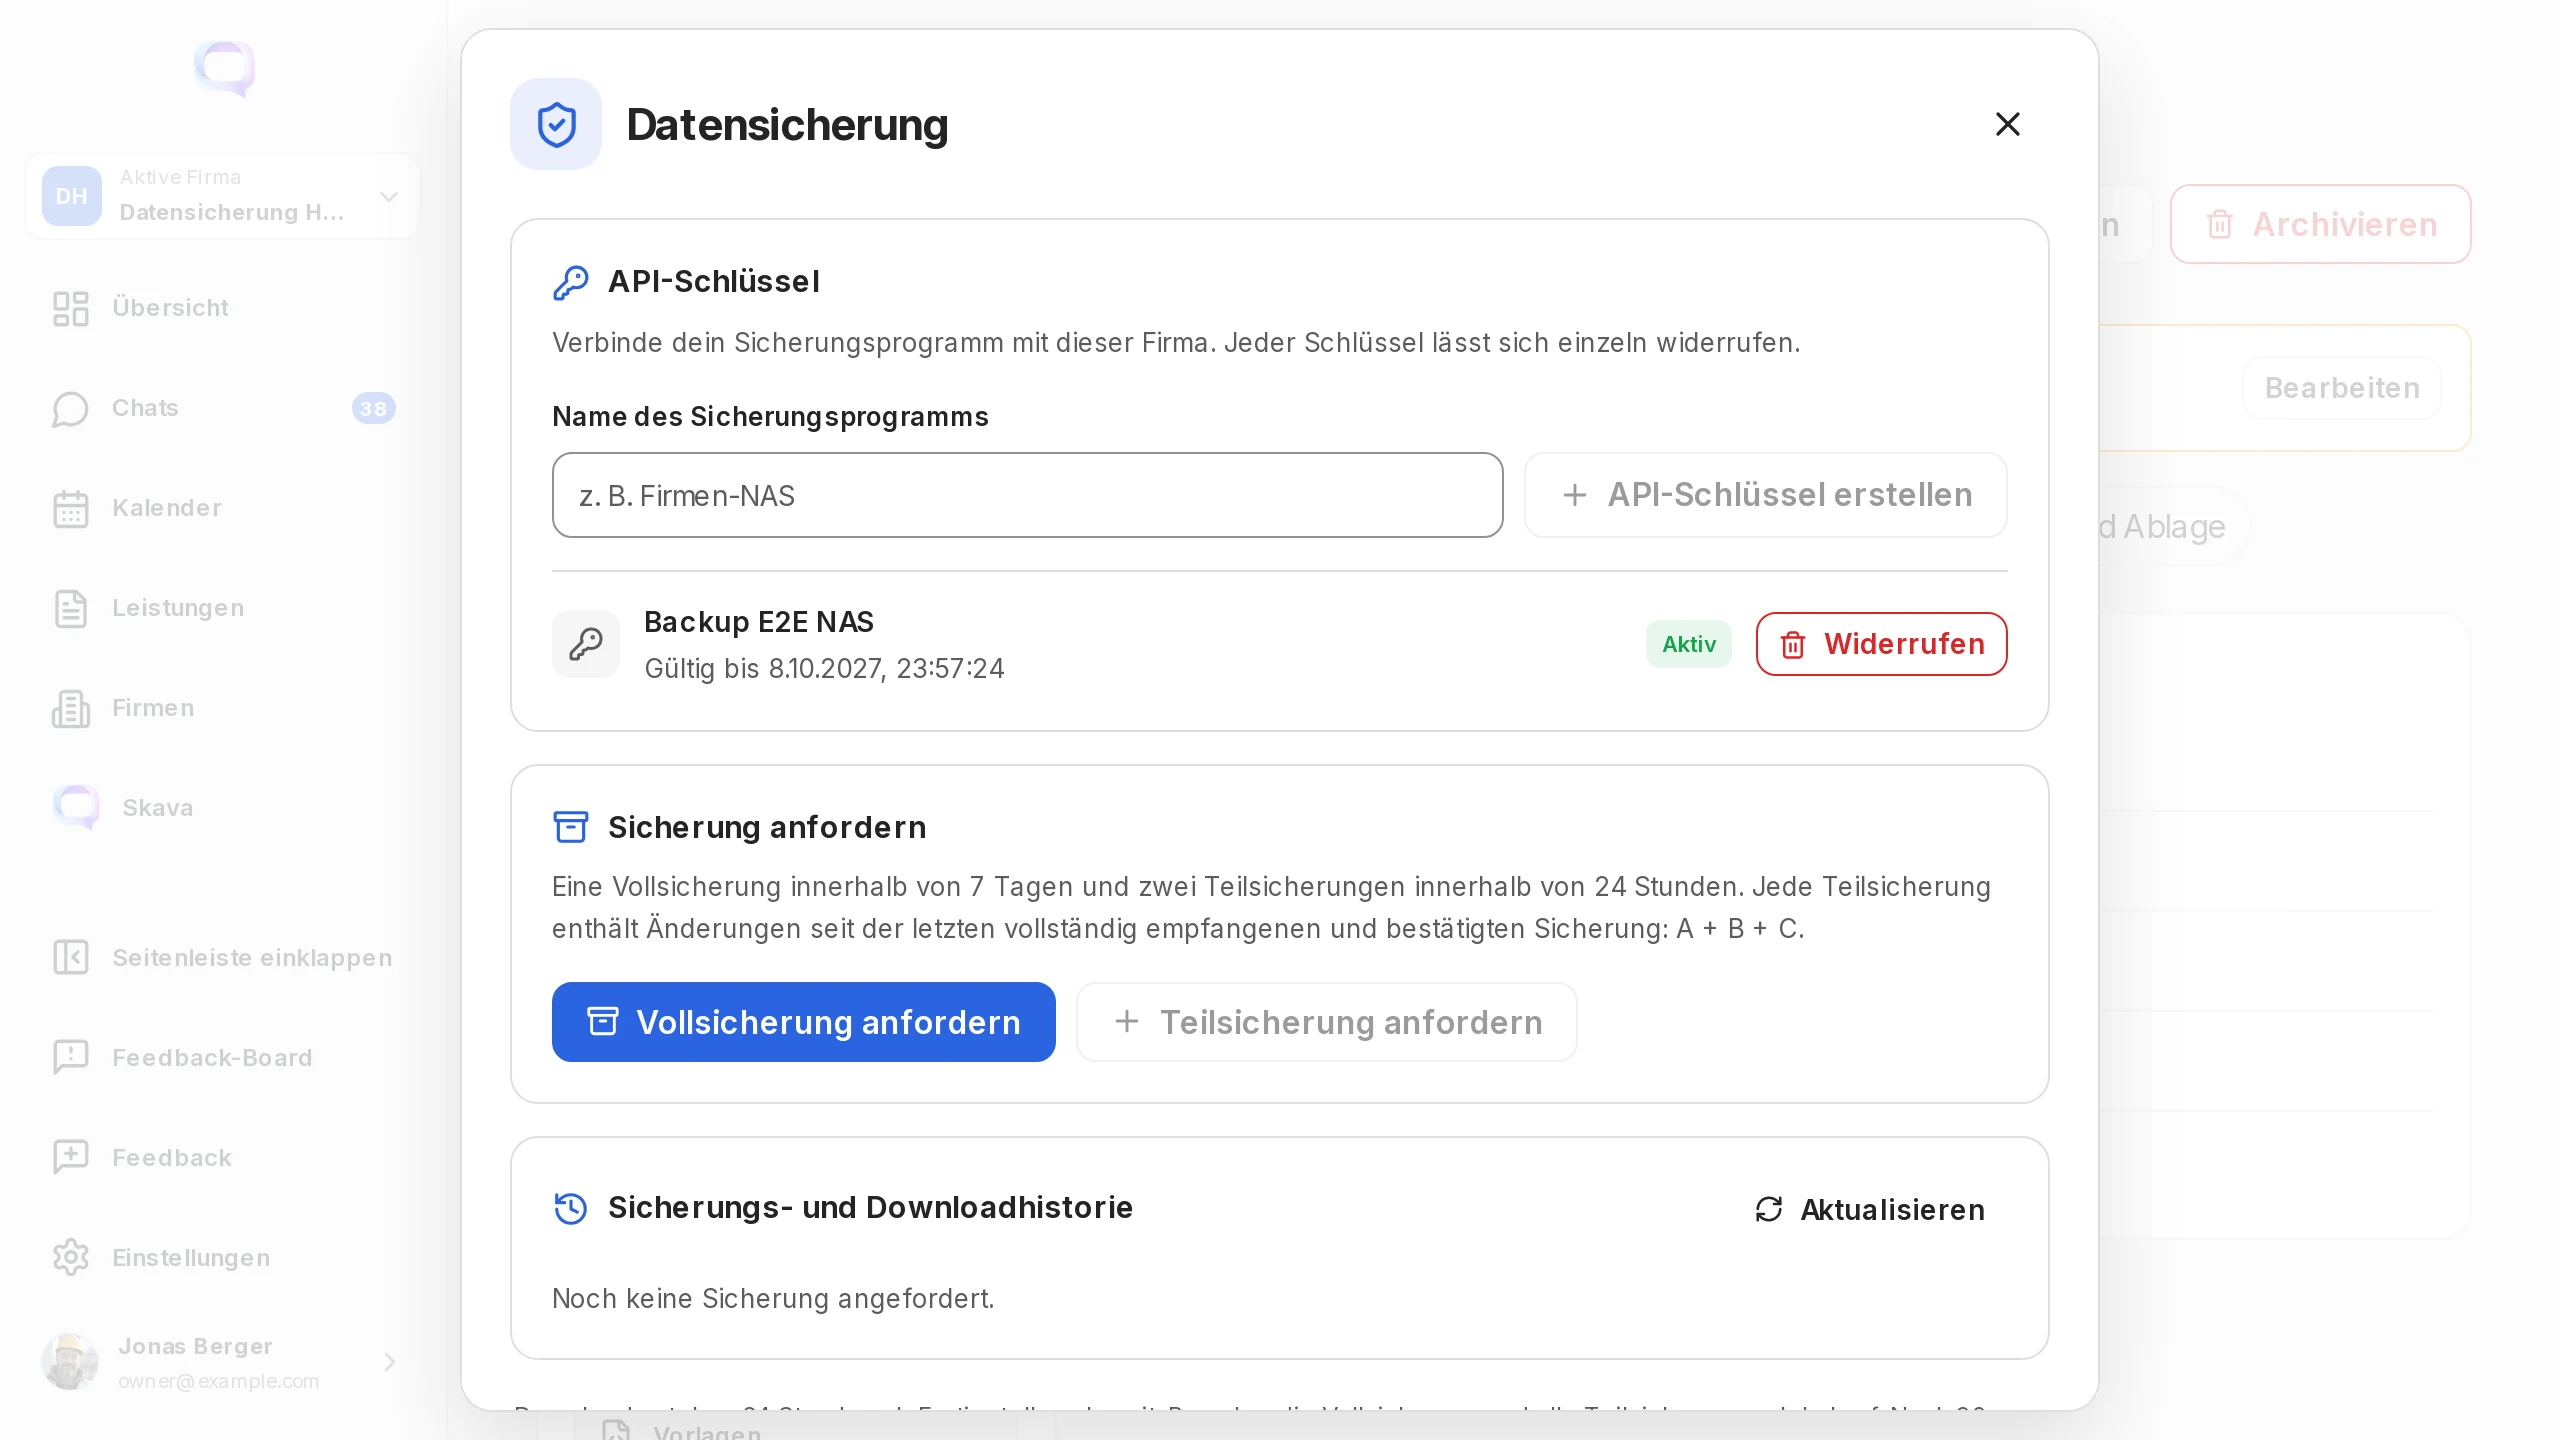Open Jonas Berger profile menu chevron
The image size is (2560, 1440).
(390, 1362)
